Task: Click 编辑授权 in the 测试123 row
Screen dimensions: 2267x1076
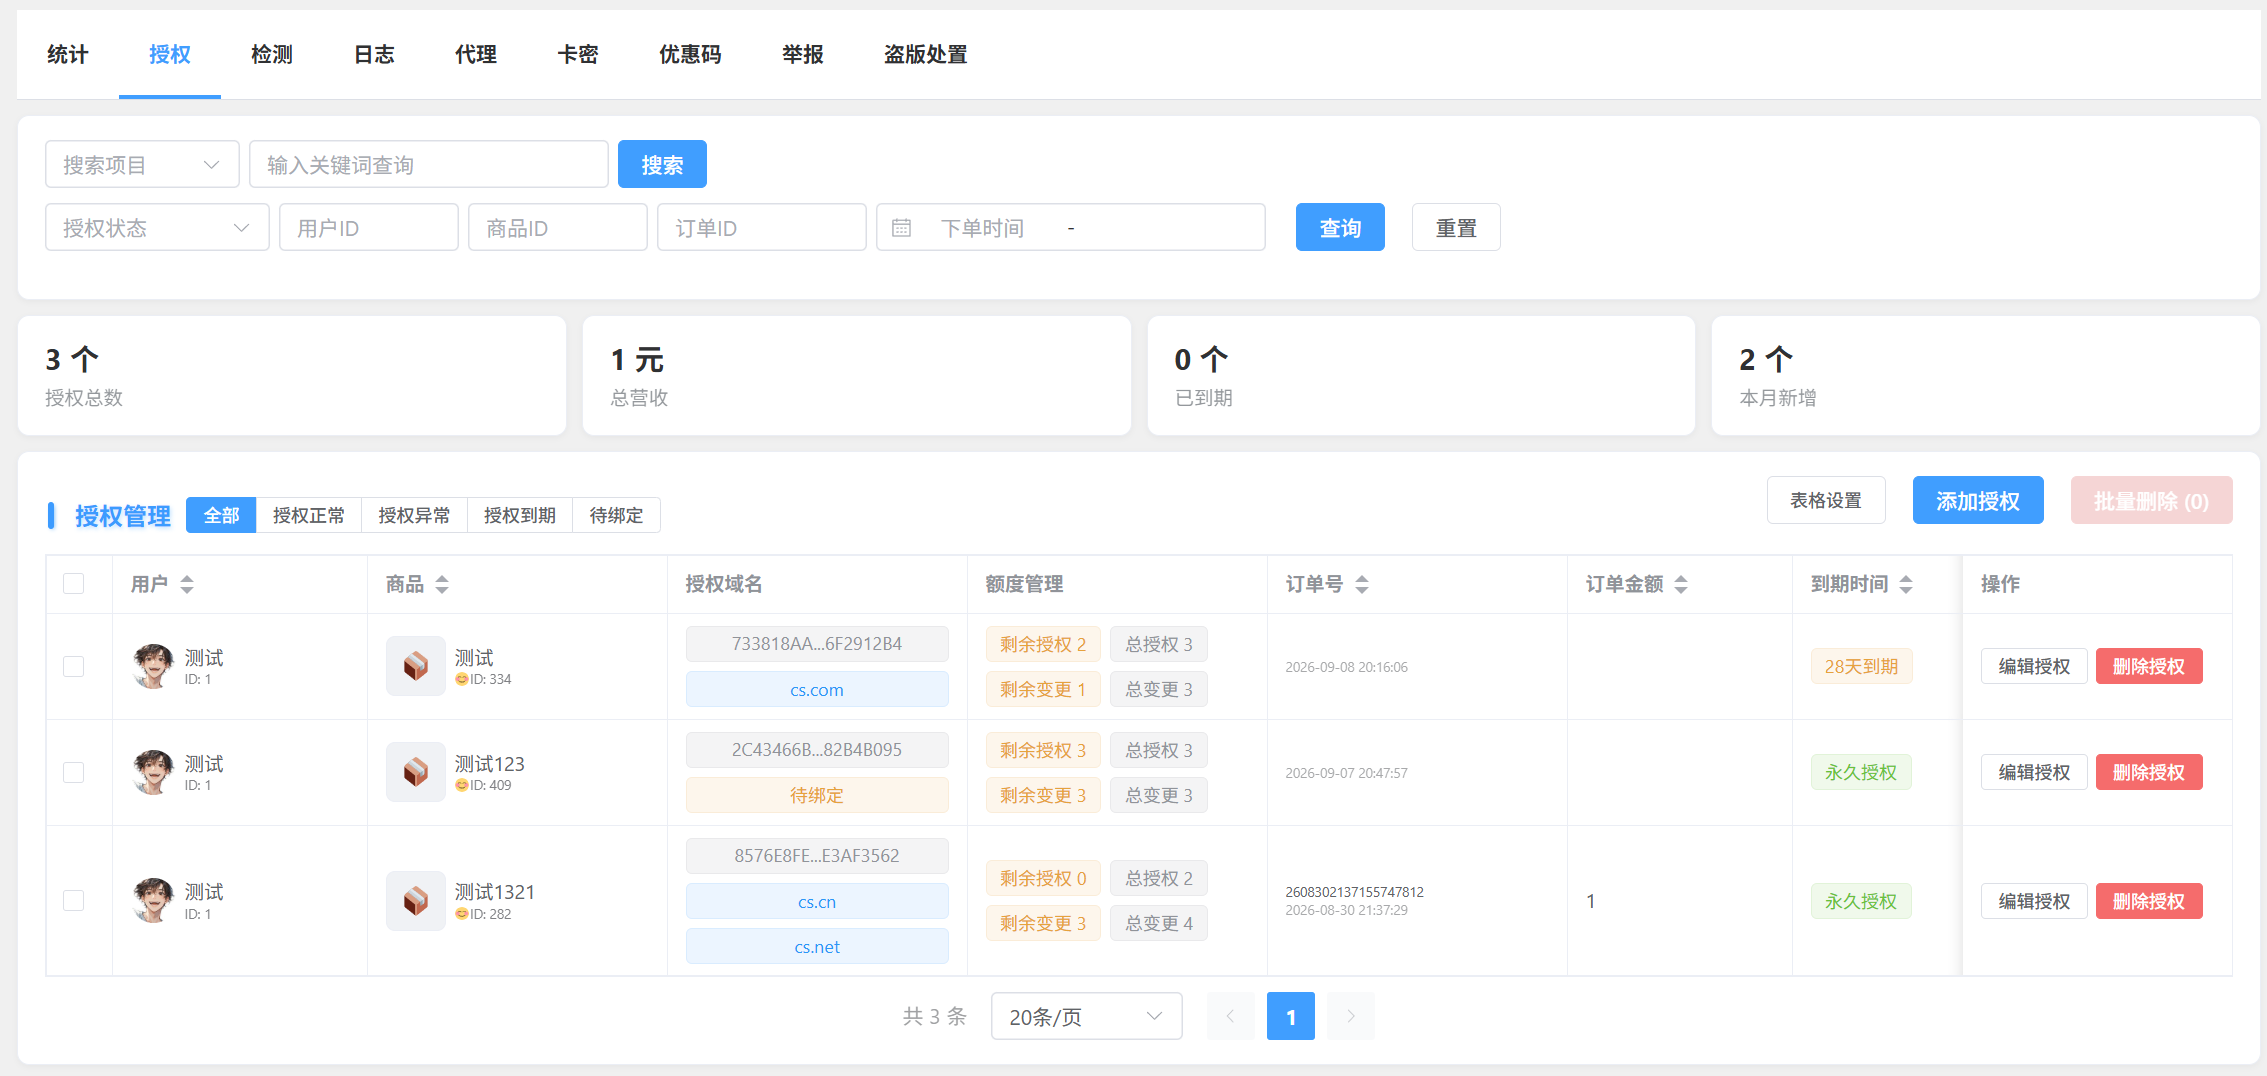Action: tap(2034, 772)
